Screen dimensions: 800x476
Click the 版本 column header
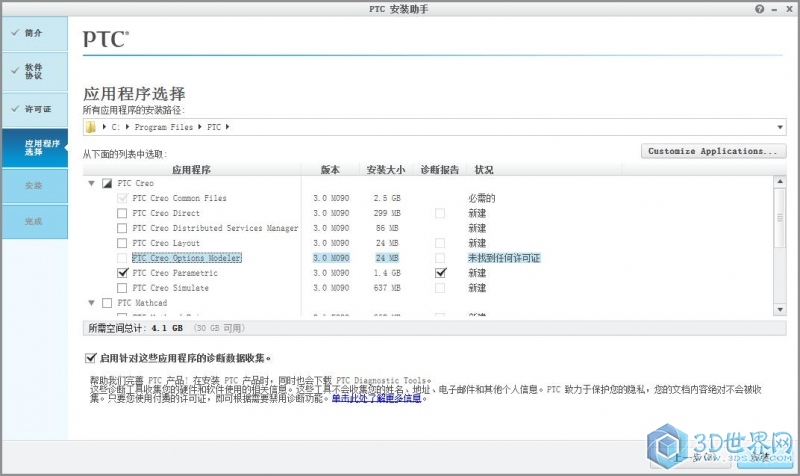click(x=330, y=170)
